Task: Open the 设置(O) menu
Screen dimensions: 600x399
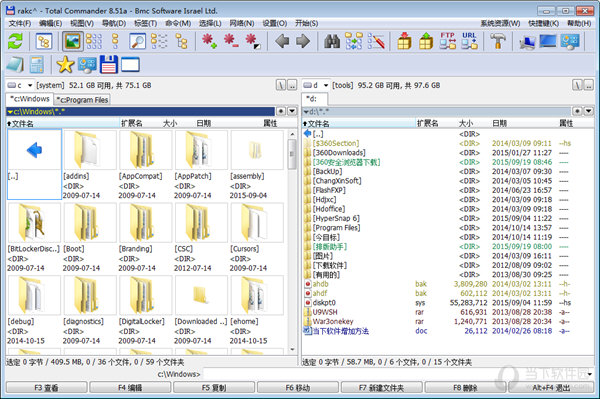Action: (275, 23)
